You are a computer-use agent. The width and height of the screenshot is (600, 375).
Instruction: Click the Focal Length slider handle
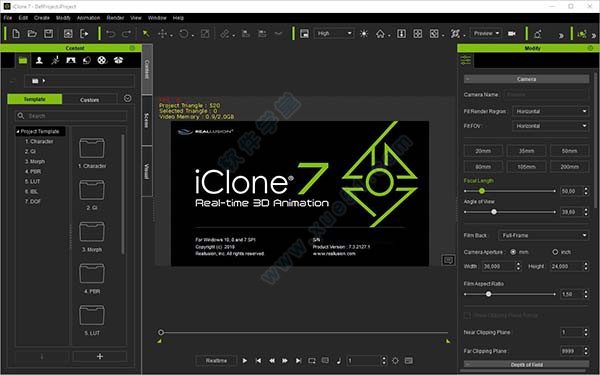point(482,191)
